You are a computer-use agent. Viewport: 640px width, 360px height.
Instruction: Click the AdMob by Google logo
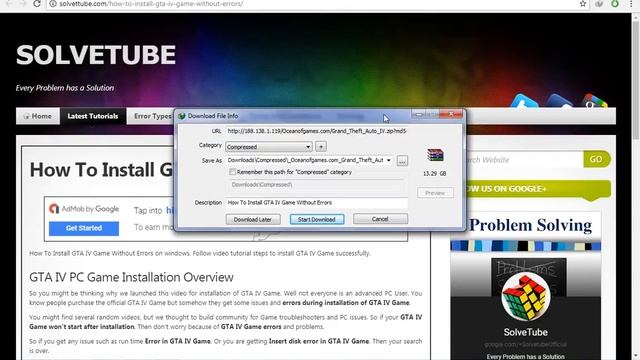click(84, 209)
